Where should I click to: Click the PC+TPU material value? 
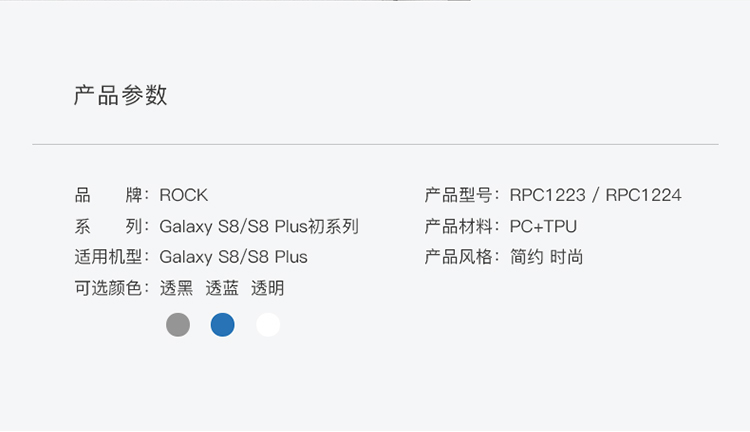click(x=543, y=226)
